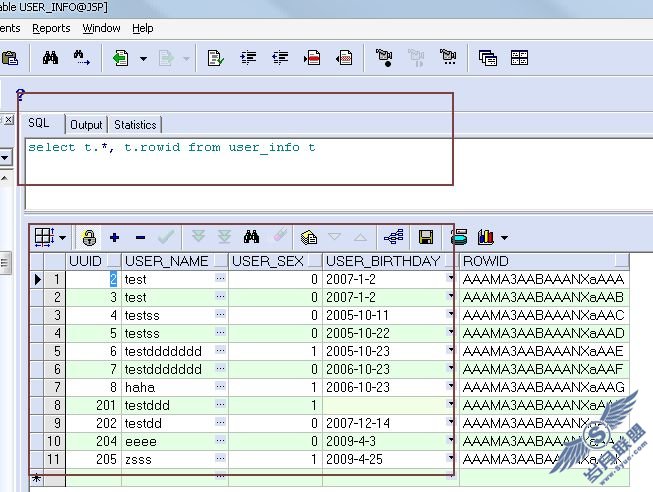653x492 pixels.
Task: Switch to the SQL tab
Action: click(39, 123)
